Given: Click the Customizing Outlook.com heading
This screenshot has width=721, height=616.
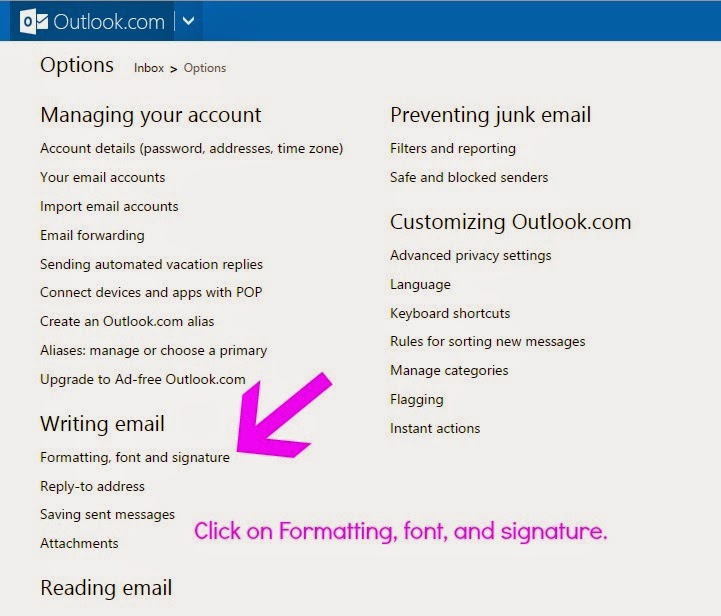Looking at the screenshot, I should tap(510, 222).
